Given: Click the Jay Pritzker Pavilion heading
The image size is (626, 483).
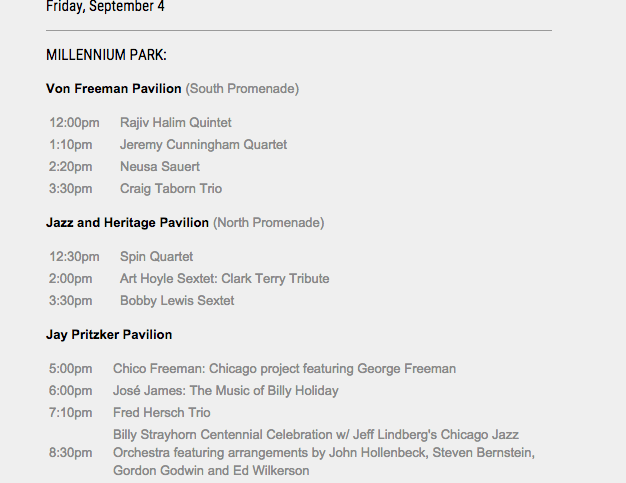Looking at the screenshot, I should (x=109, y=335).
